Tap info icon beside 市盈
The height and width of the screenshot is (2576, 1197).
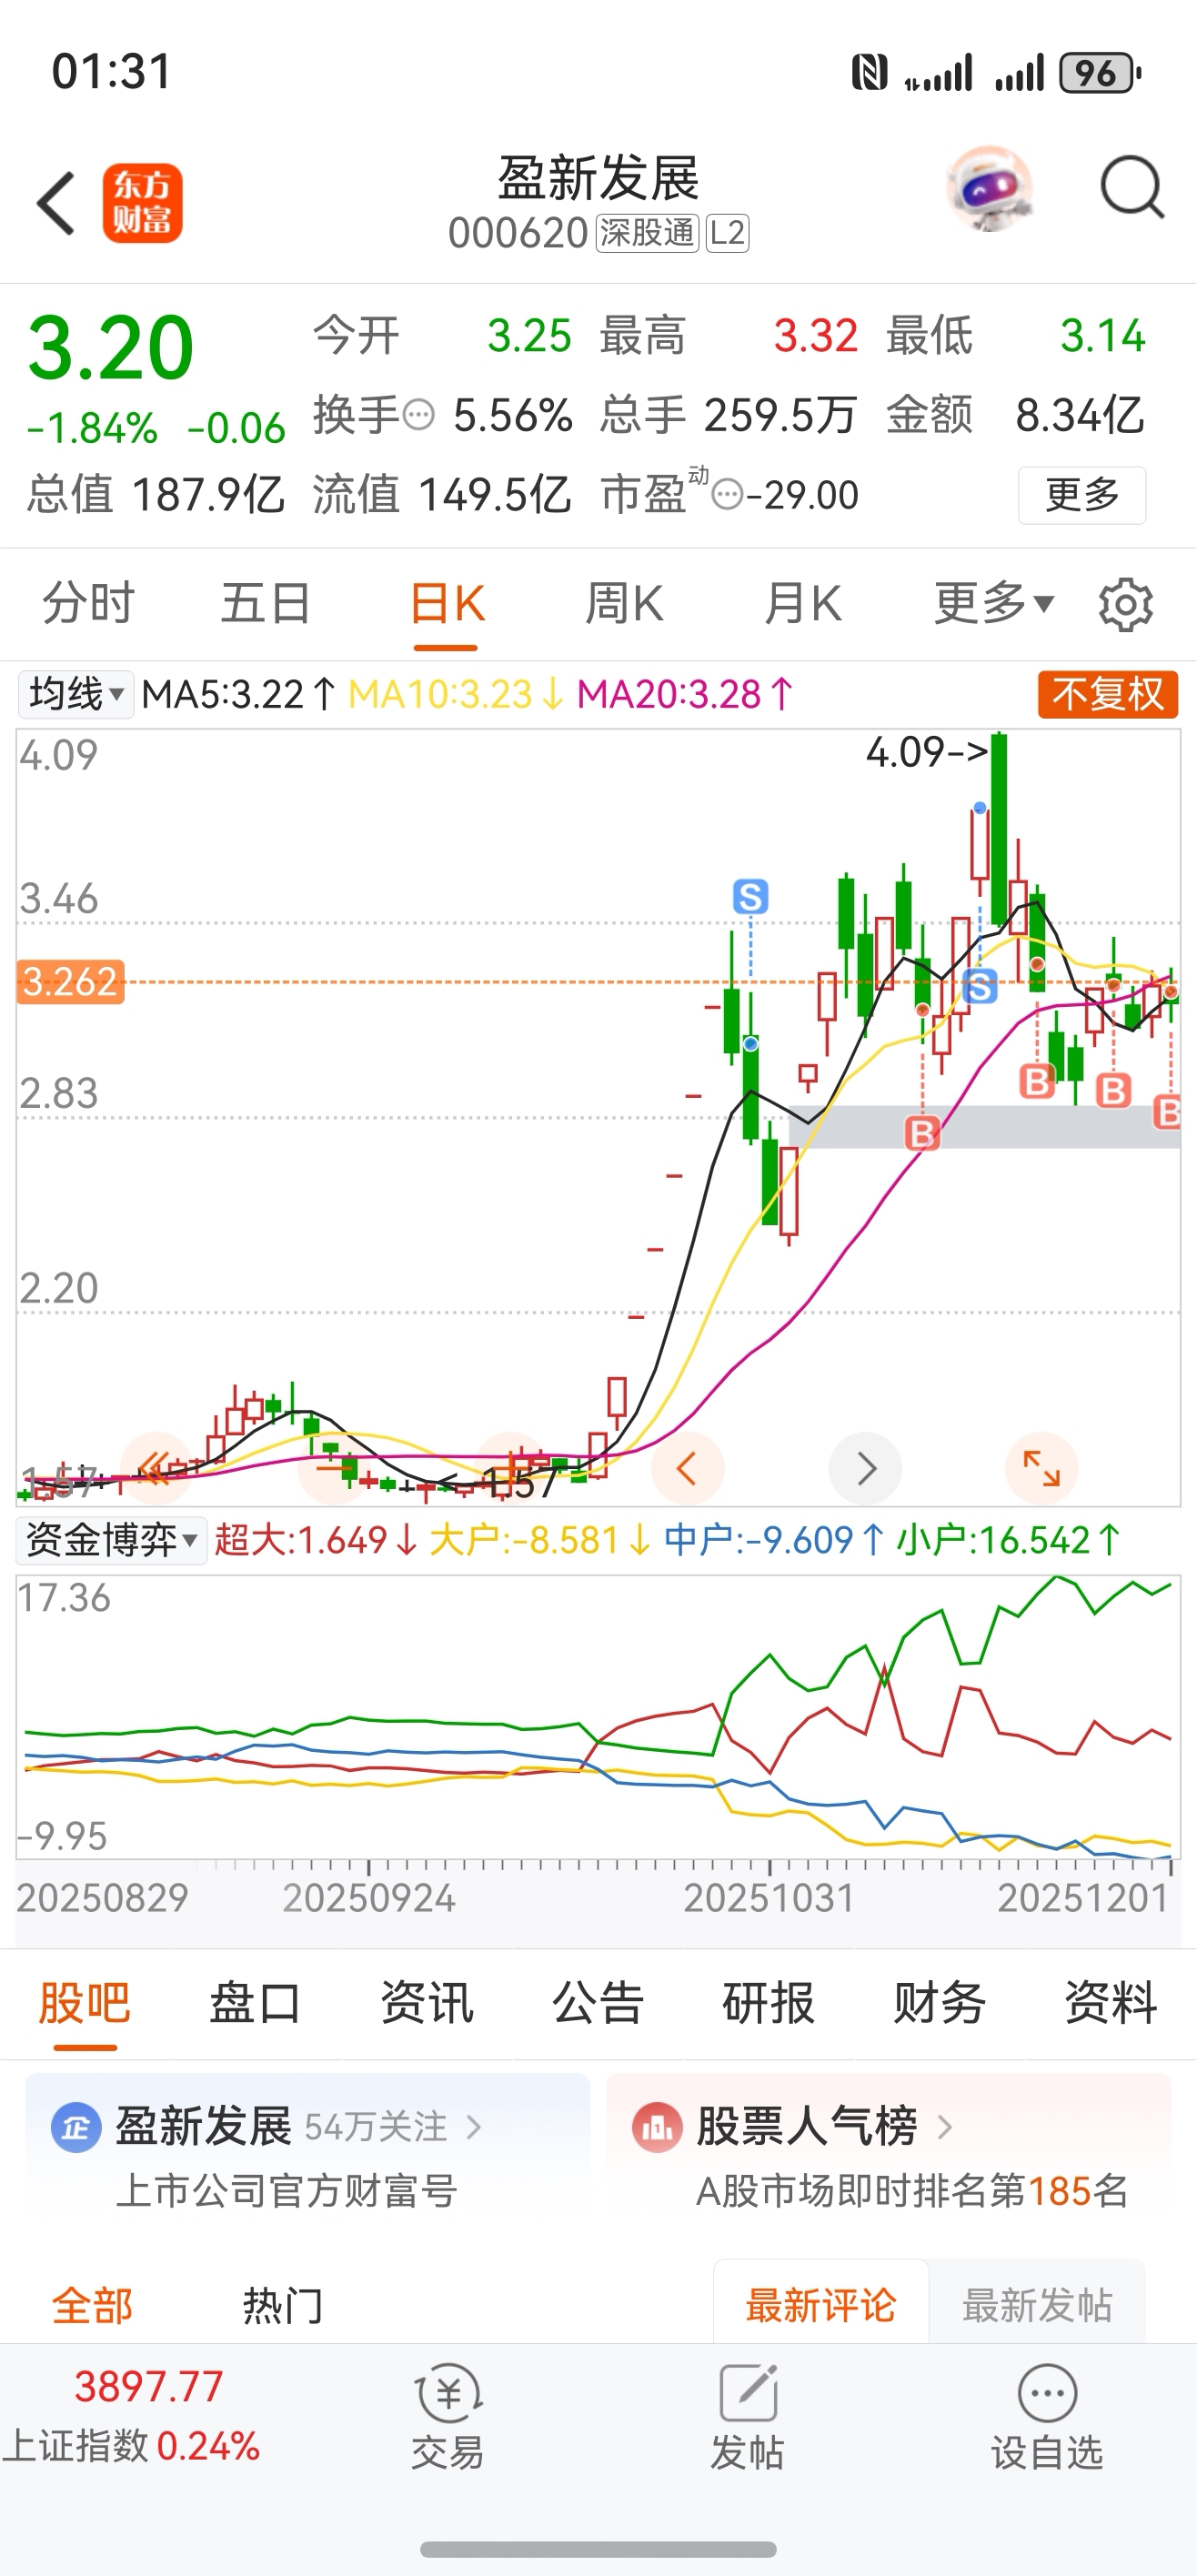click(x=728, y=495)
